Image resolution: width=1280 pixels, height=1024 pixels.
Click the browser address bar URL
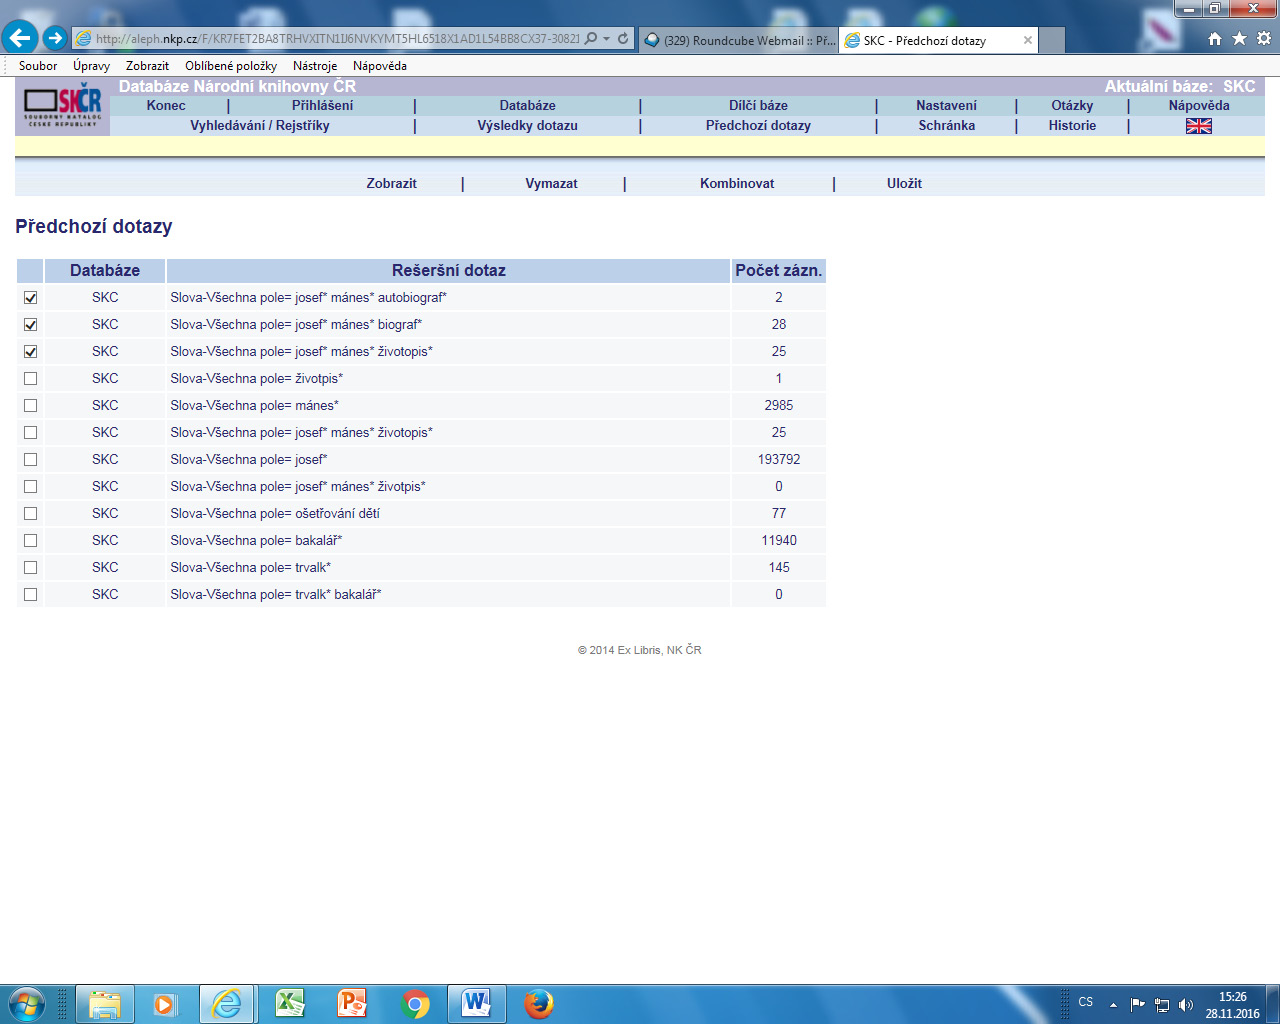[x=337, y=38]
